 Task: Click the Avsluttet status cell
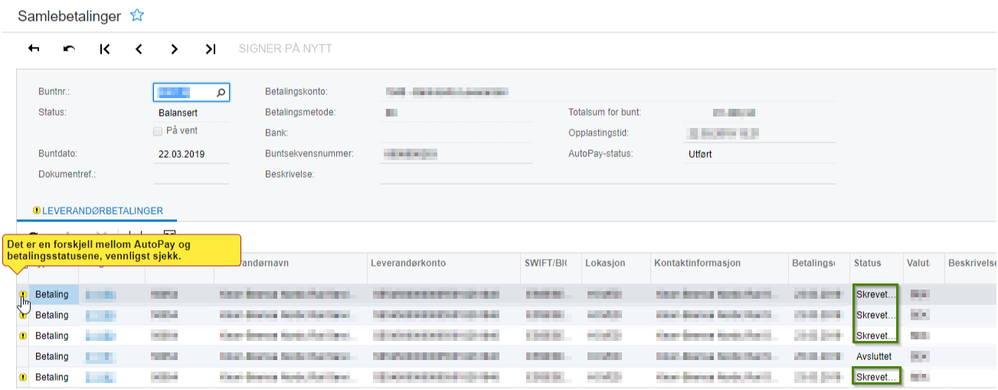(876, 356)
